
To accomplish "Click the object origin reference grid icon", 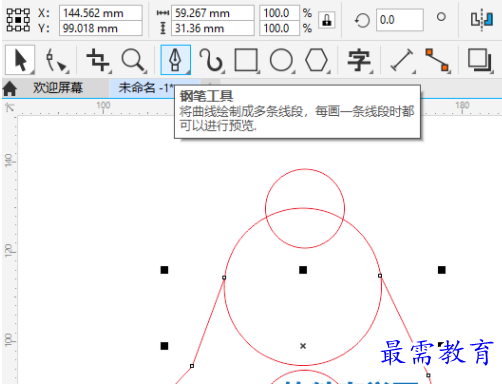I will coord(18,20).
